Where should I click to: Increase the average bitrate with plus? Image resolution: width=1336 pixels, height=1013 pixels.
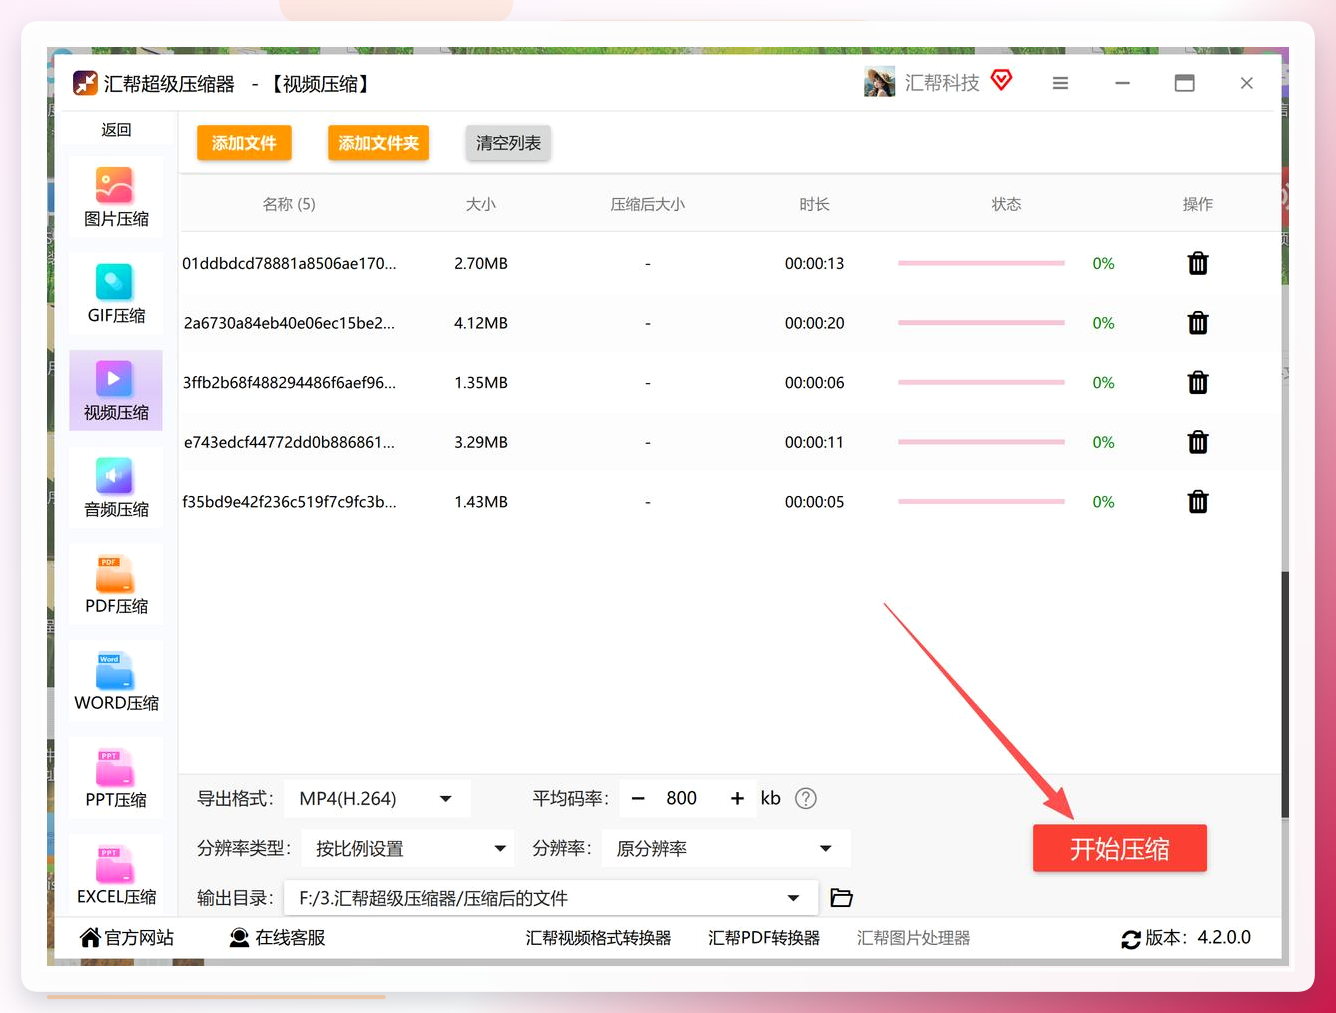tap(737, 798)
